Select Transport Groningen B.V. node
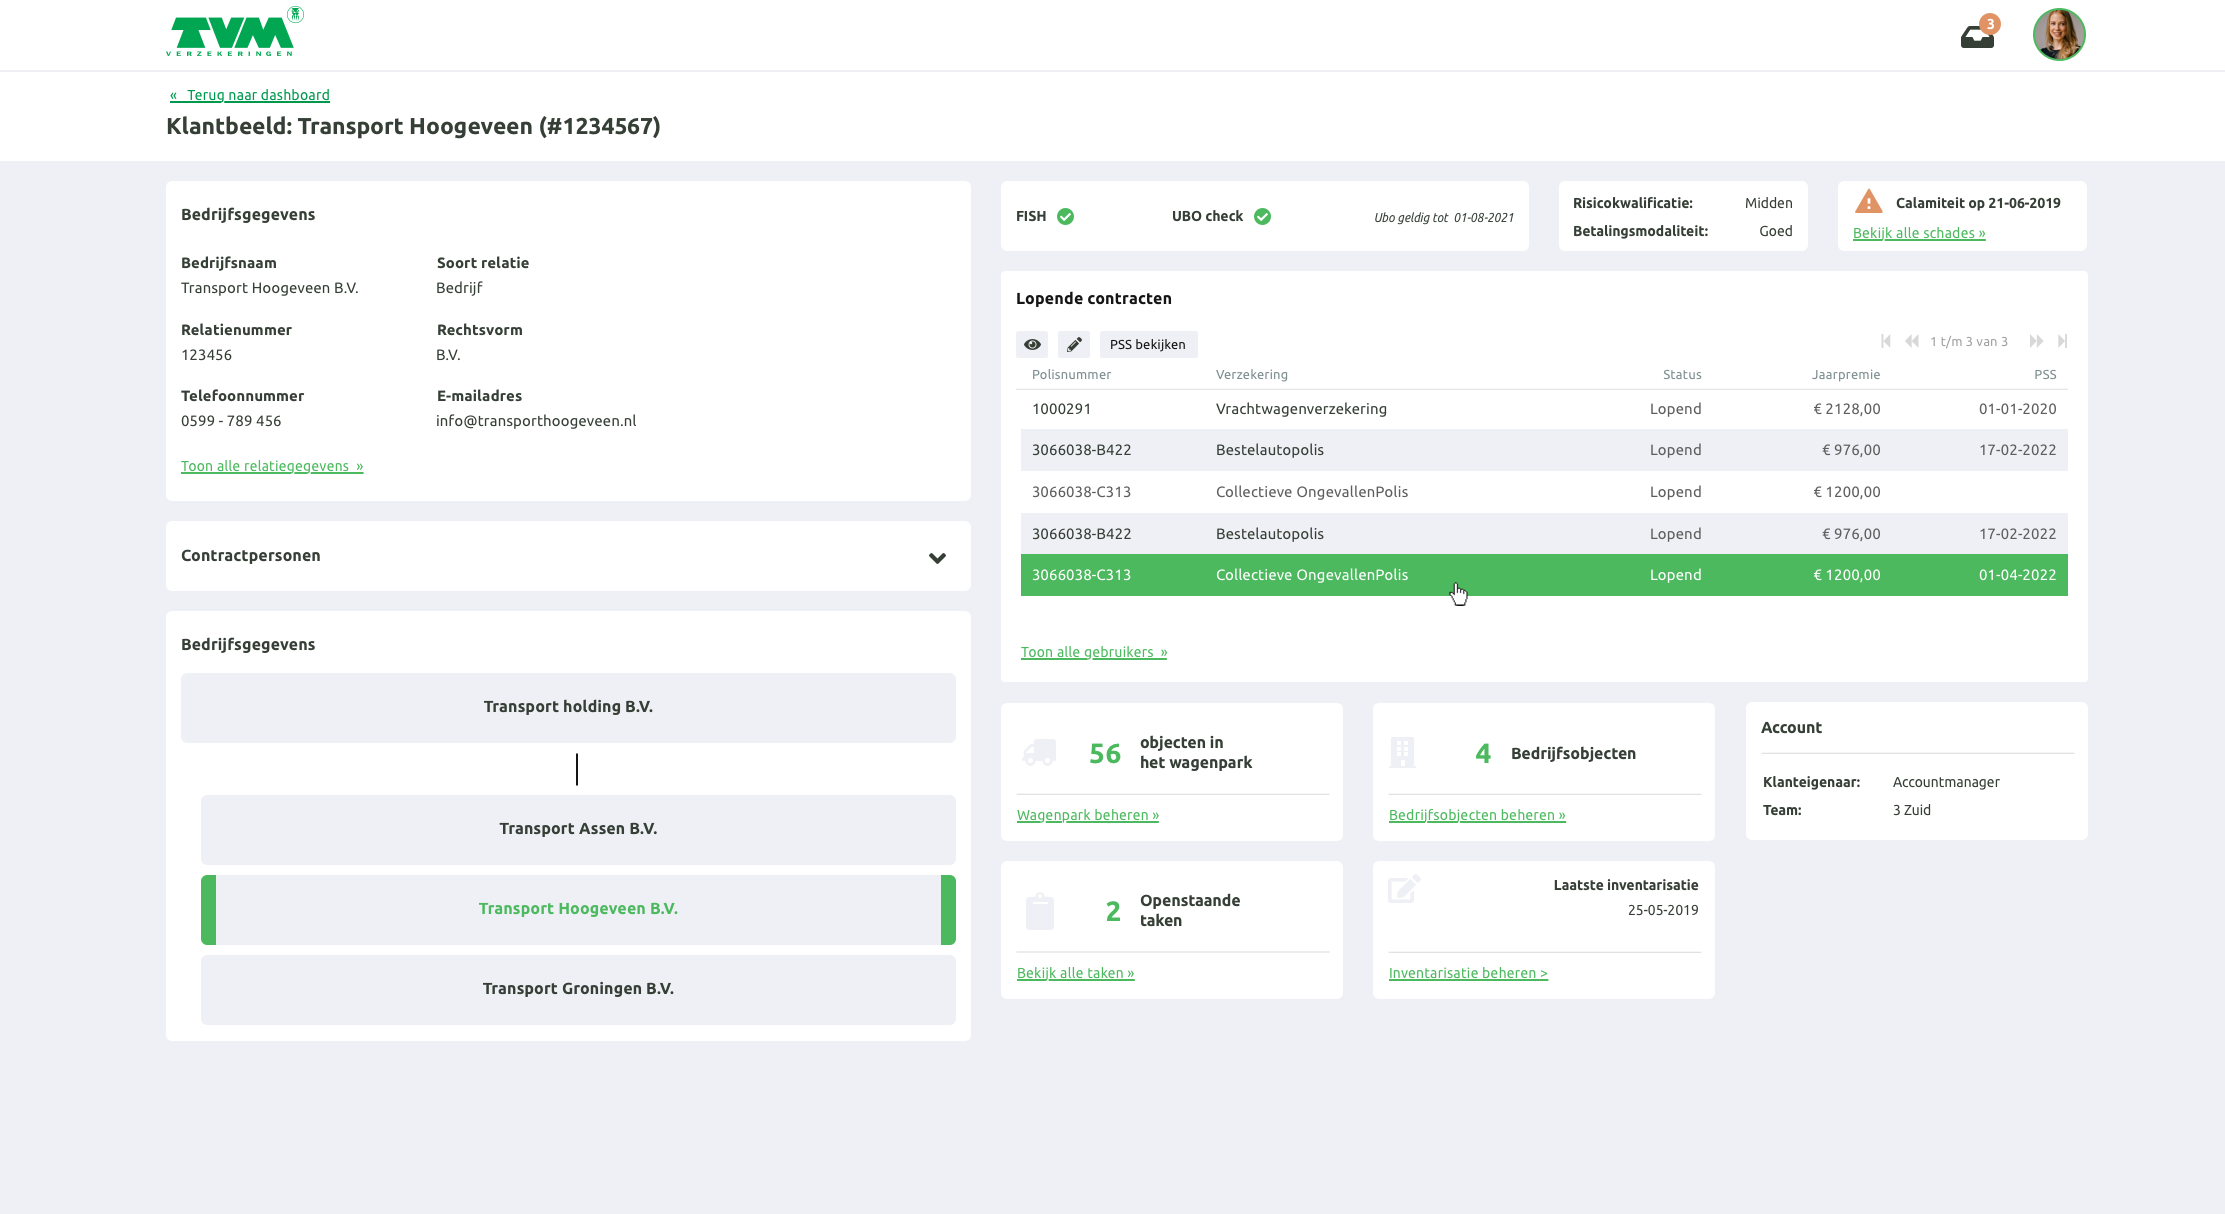The image size is (2225, 1214). coord(578,989)
